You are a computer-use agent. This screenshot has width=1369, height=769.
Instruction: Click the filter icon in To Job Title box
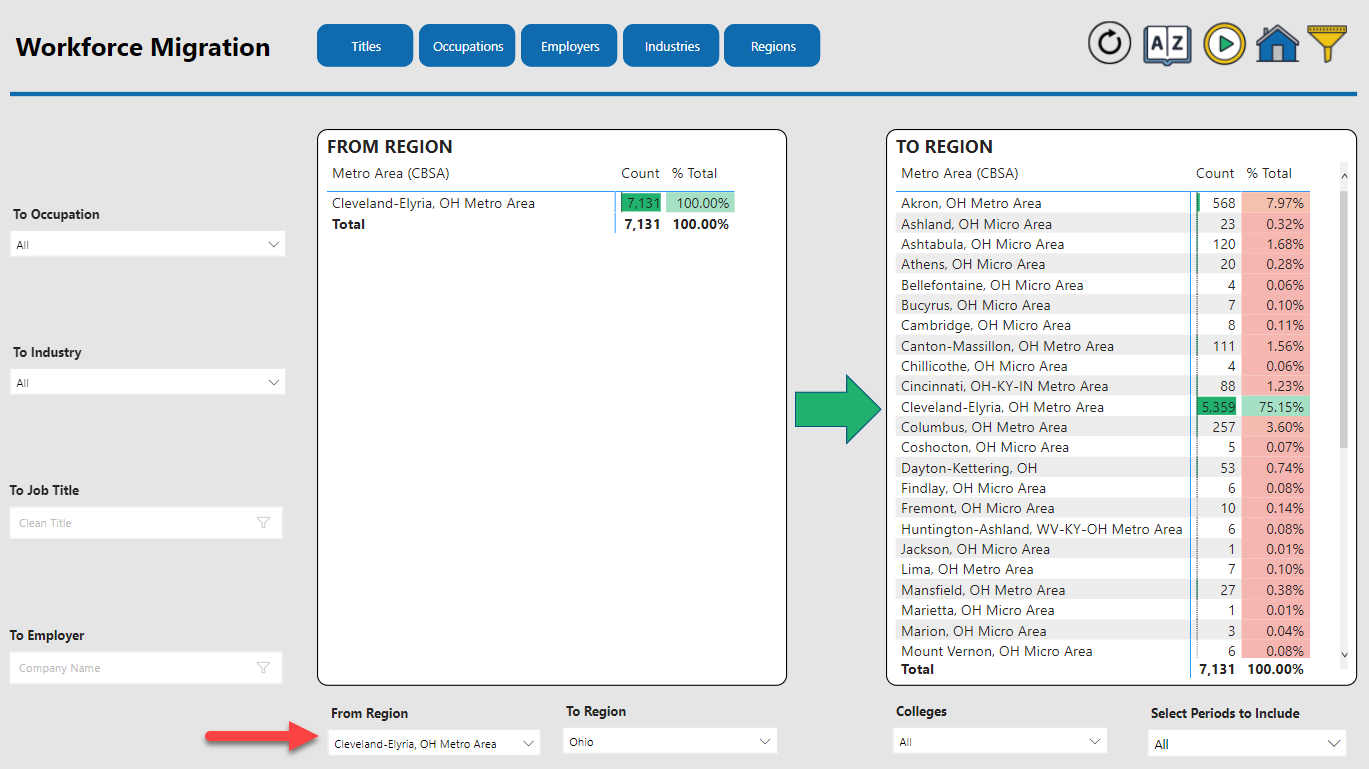[263, 522]
